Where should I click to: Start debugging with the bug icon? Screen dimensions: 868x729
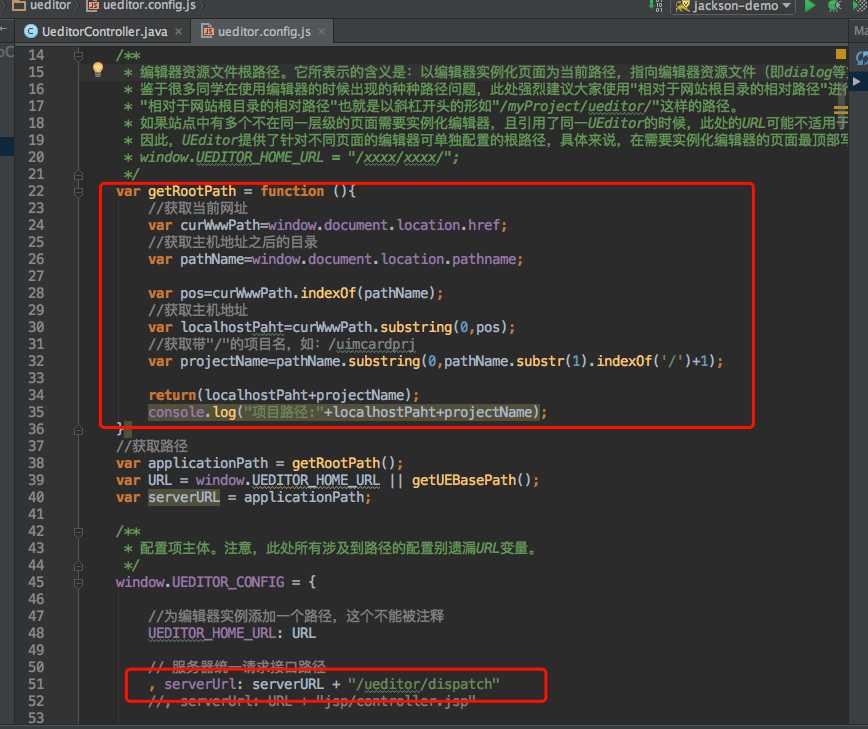click(x=834, y=6)
